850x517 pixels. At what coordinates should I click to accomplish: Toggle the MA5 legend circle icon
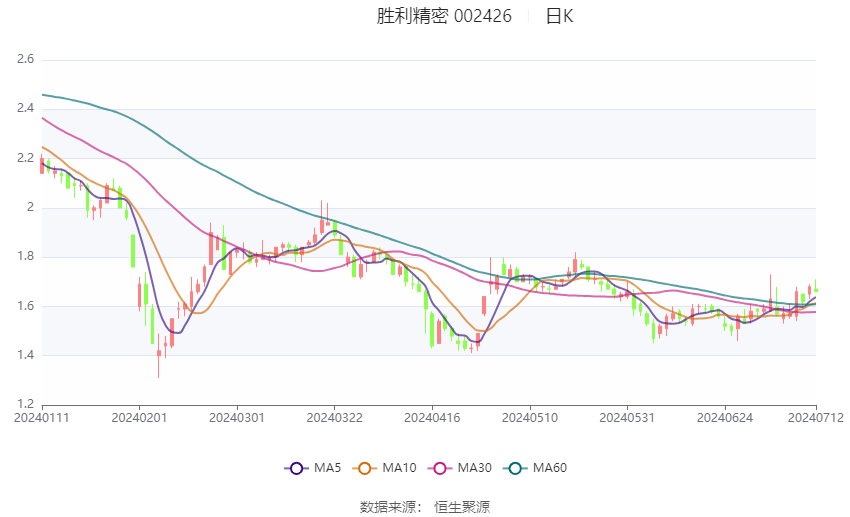point(296,468)
